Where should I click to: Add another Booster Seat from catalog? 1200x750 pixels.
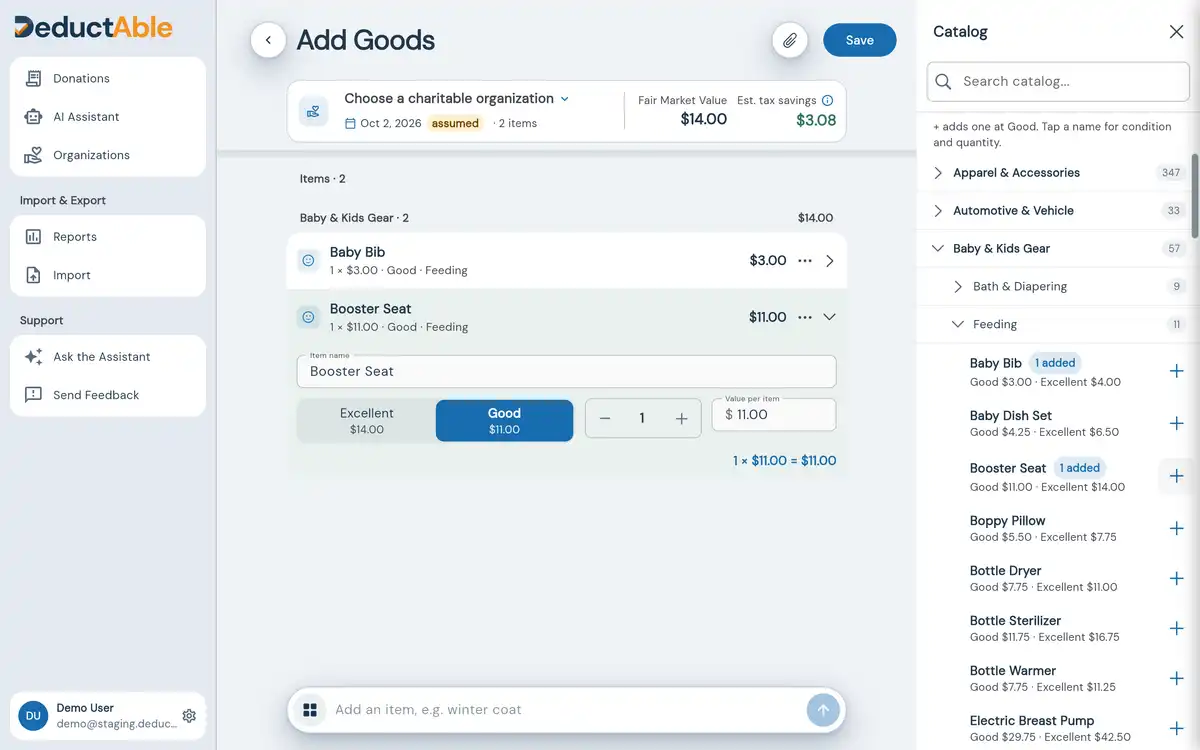pos(1176,476)
